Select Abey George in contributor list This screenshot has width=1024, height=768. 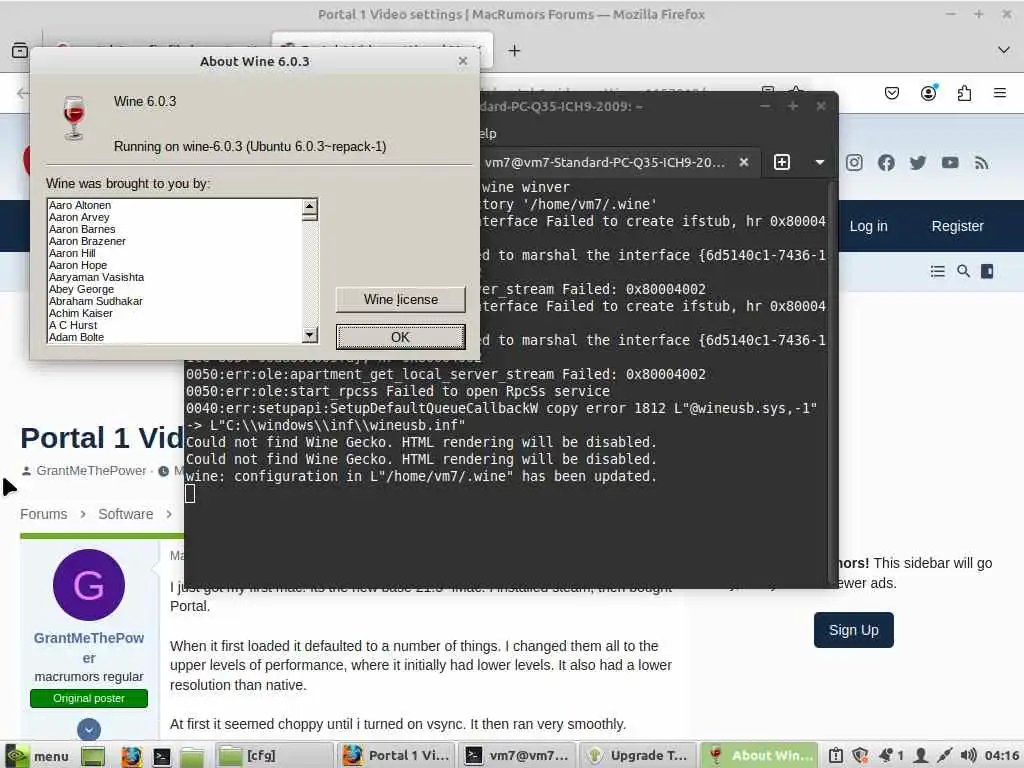(x=81, y=289)
